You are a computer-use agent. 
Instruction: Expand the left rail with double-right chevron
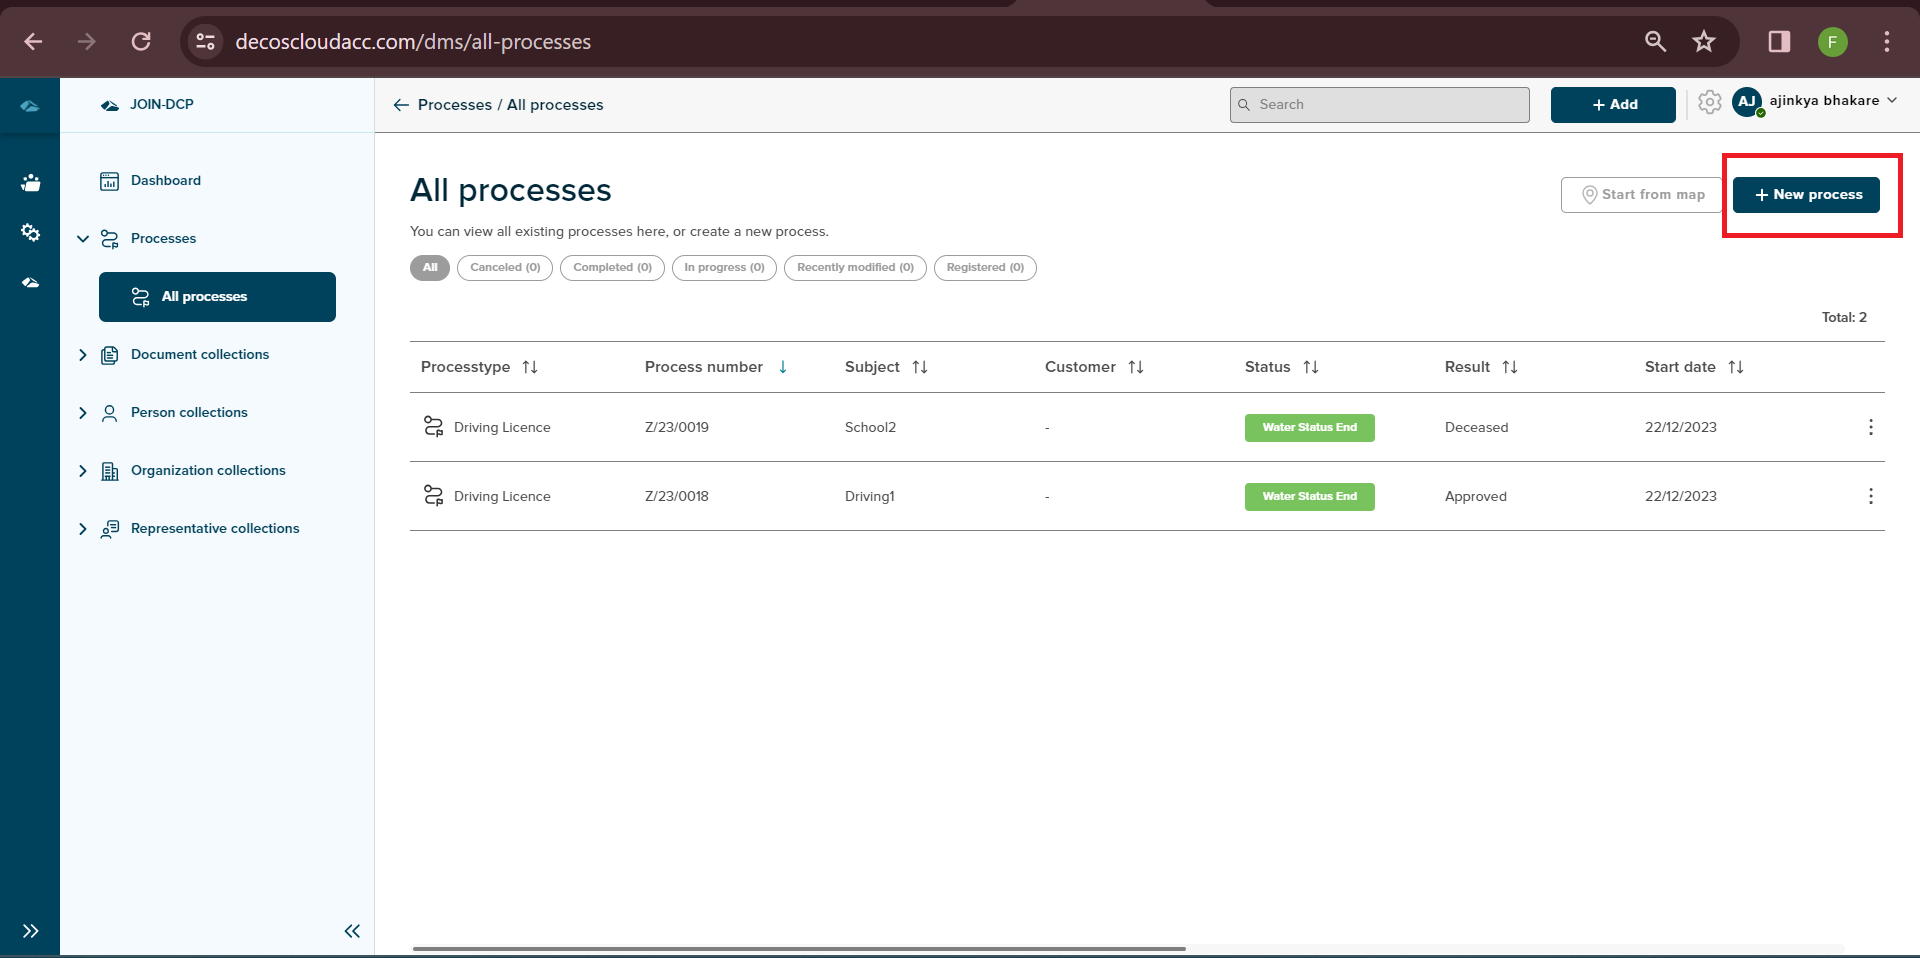[x=30, y=931]
